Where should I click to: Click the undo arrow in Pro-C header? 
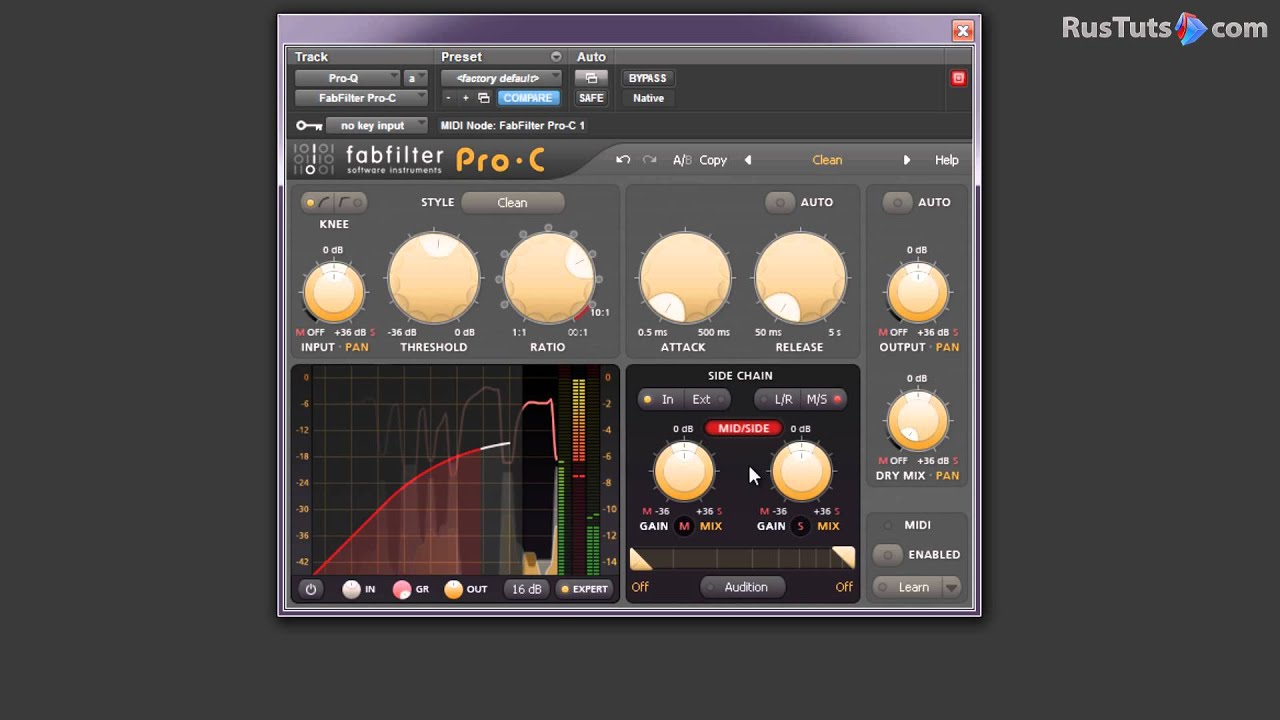click(x=623, y=160)
